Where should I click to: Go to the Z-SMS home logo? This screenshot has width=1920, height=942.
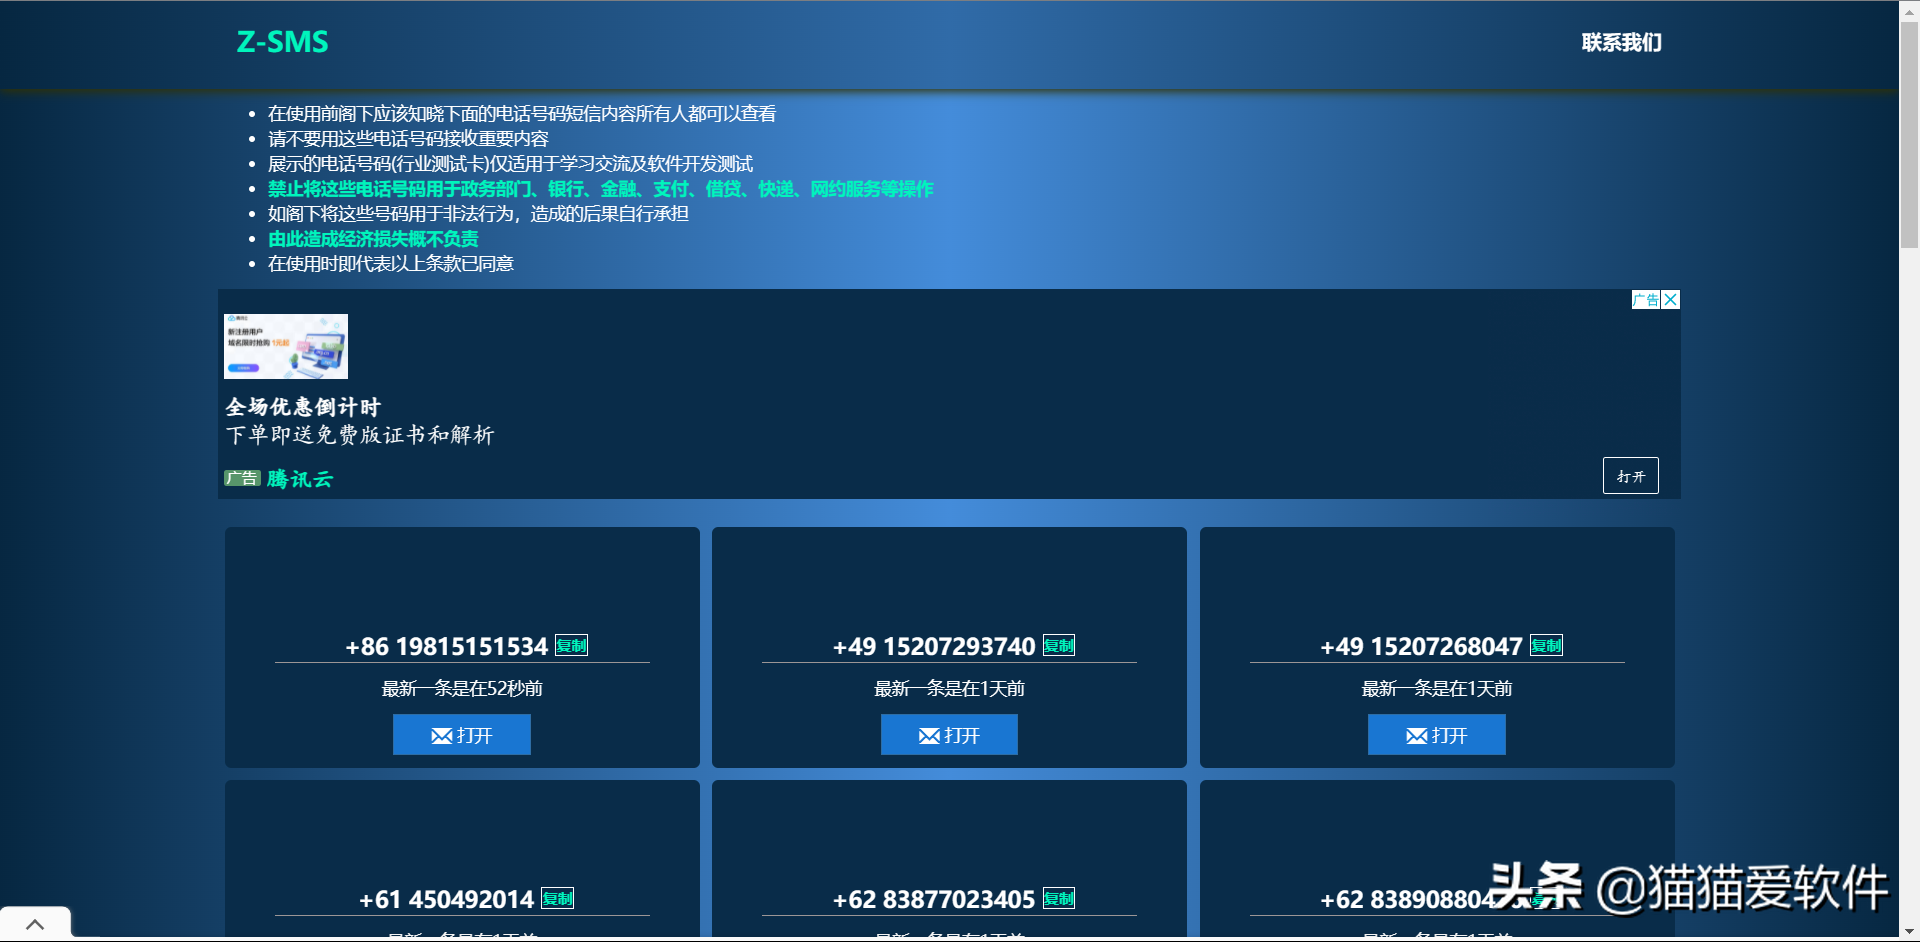coord(283,42)
